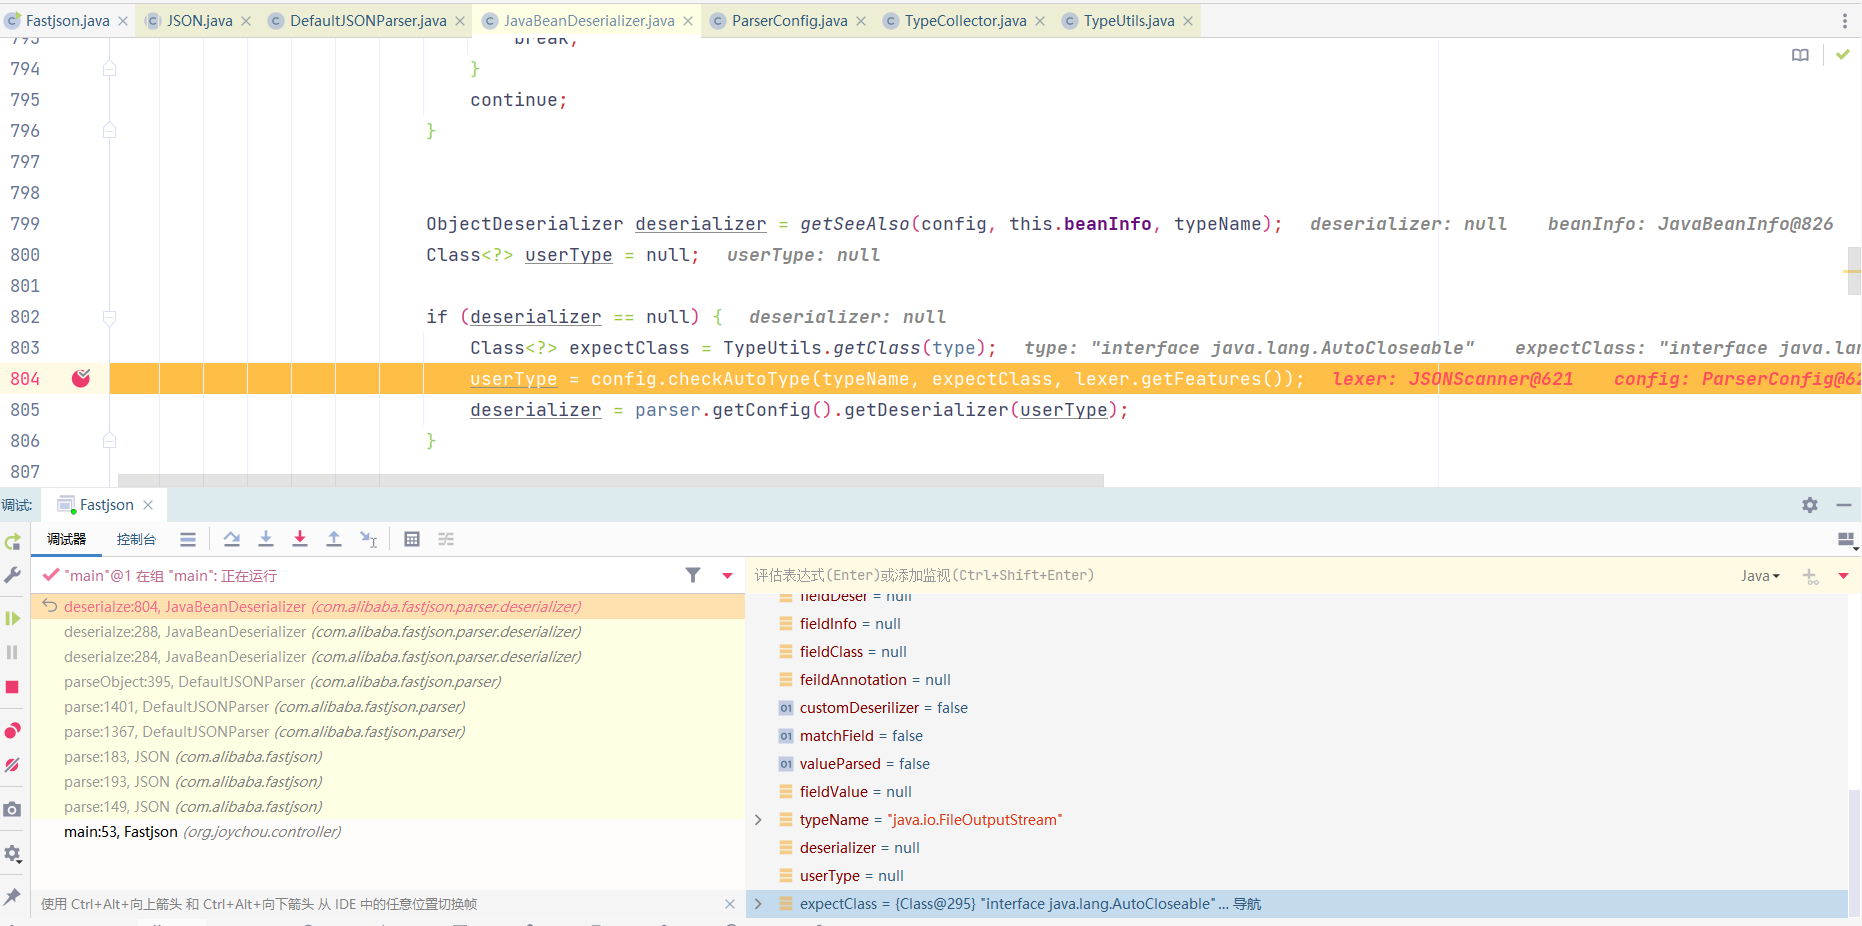The image size is (1862, 926).
Task: Click the evaluate expression input field
Action: (1240, 575)
